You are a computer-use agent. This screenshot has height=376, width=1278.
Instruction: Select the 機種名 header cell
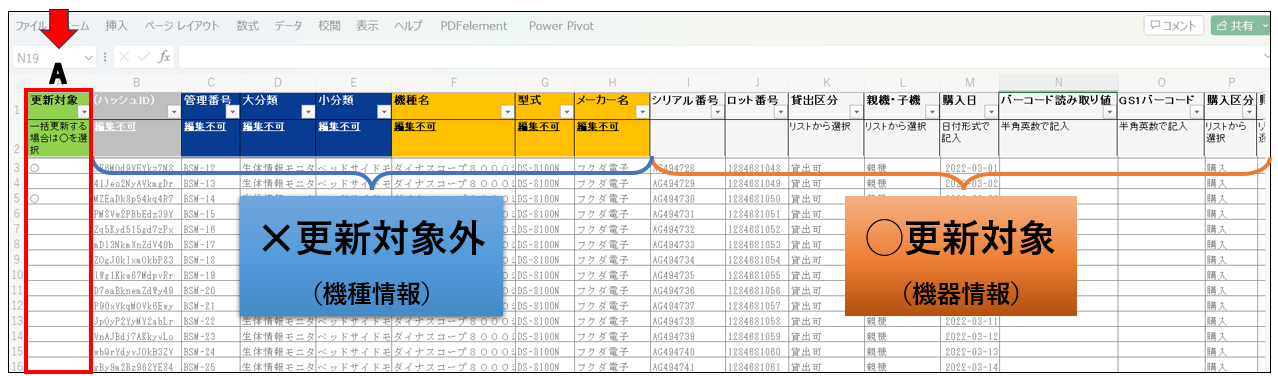(454, 105)
